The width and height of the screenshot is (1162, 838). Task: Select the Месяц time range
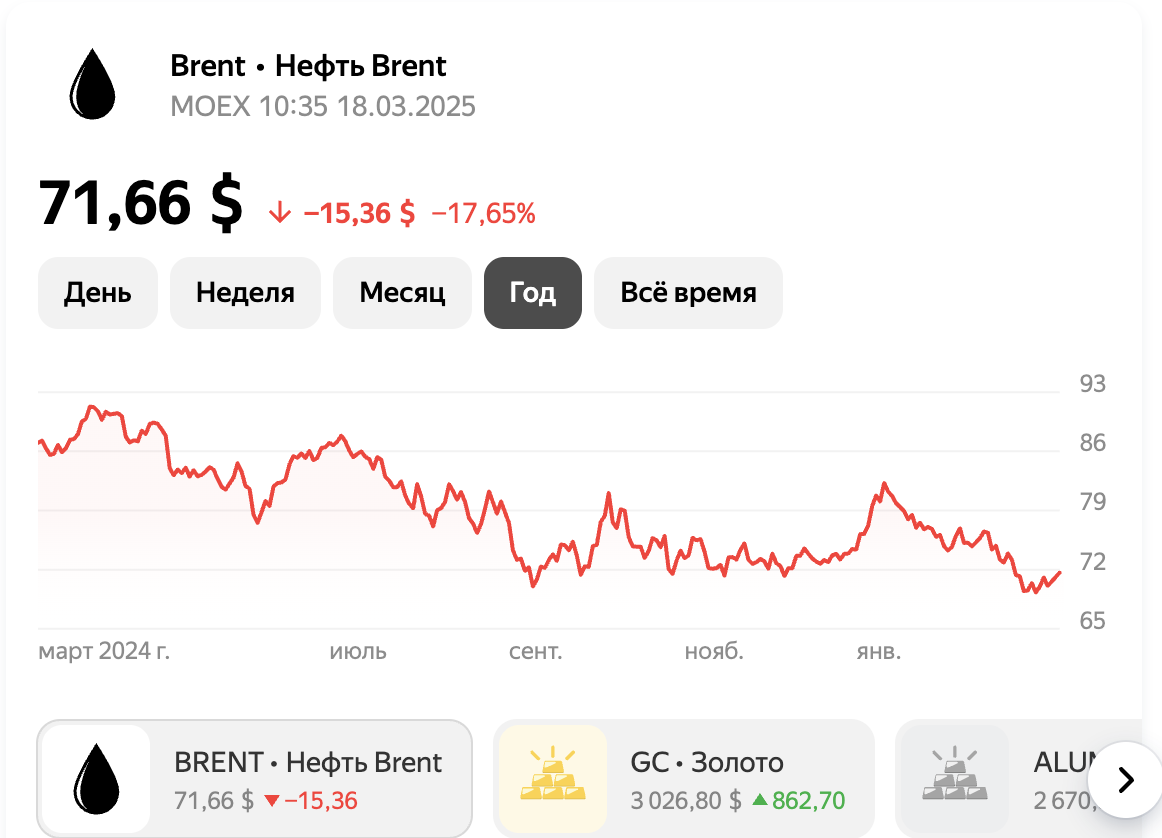point(402,293)
